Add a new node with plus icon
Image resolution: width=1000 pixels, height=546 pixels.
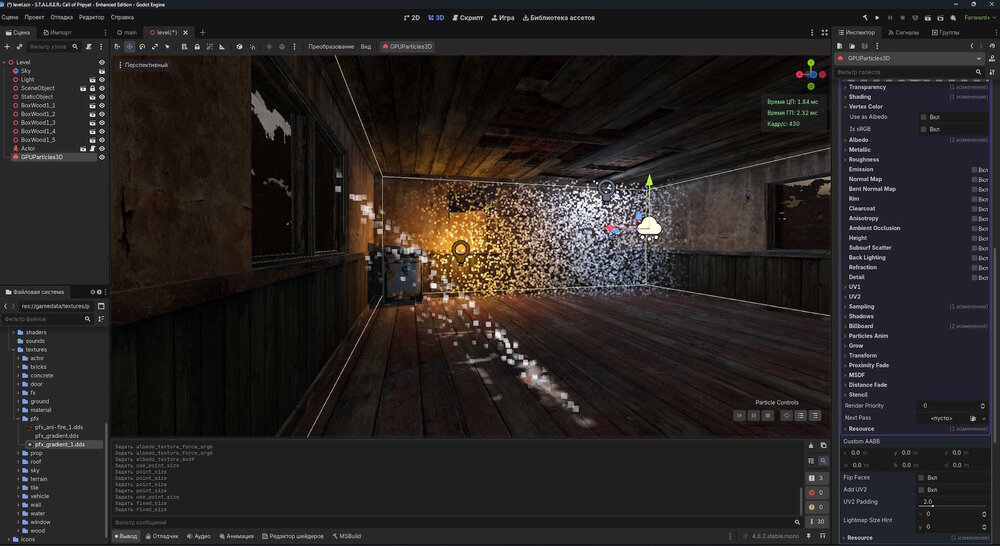(7, 47)
